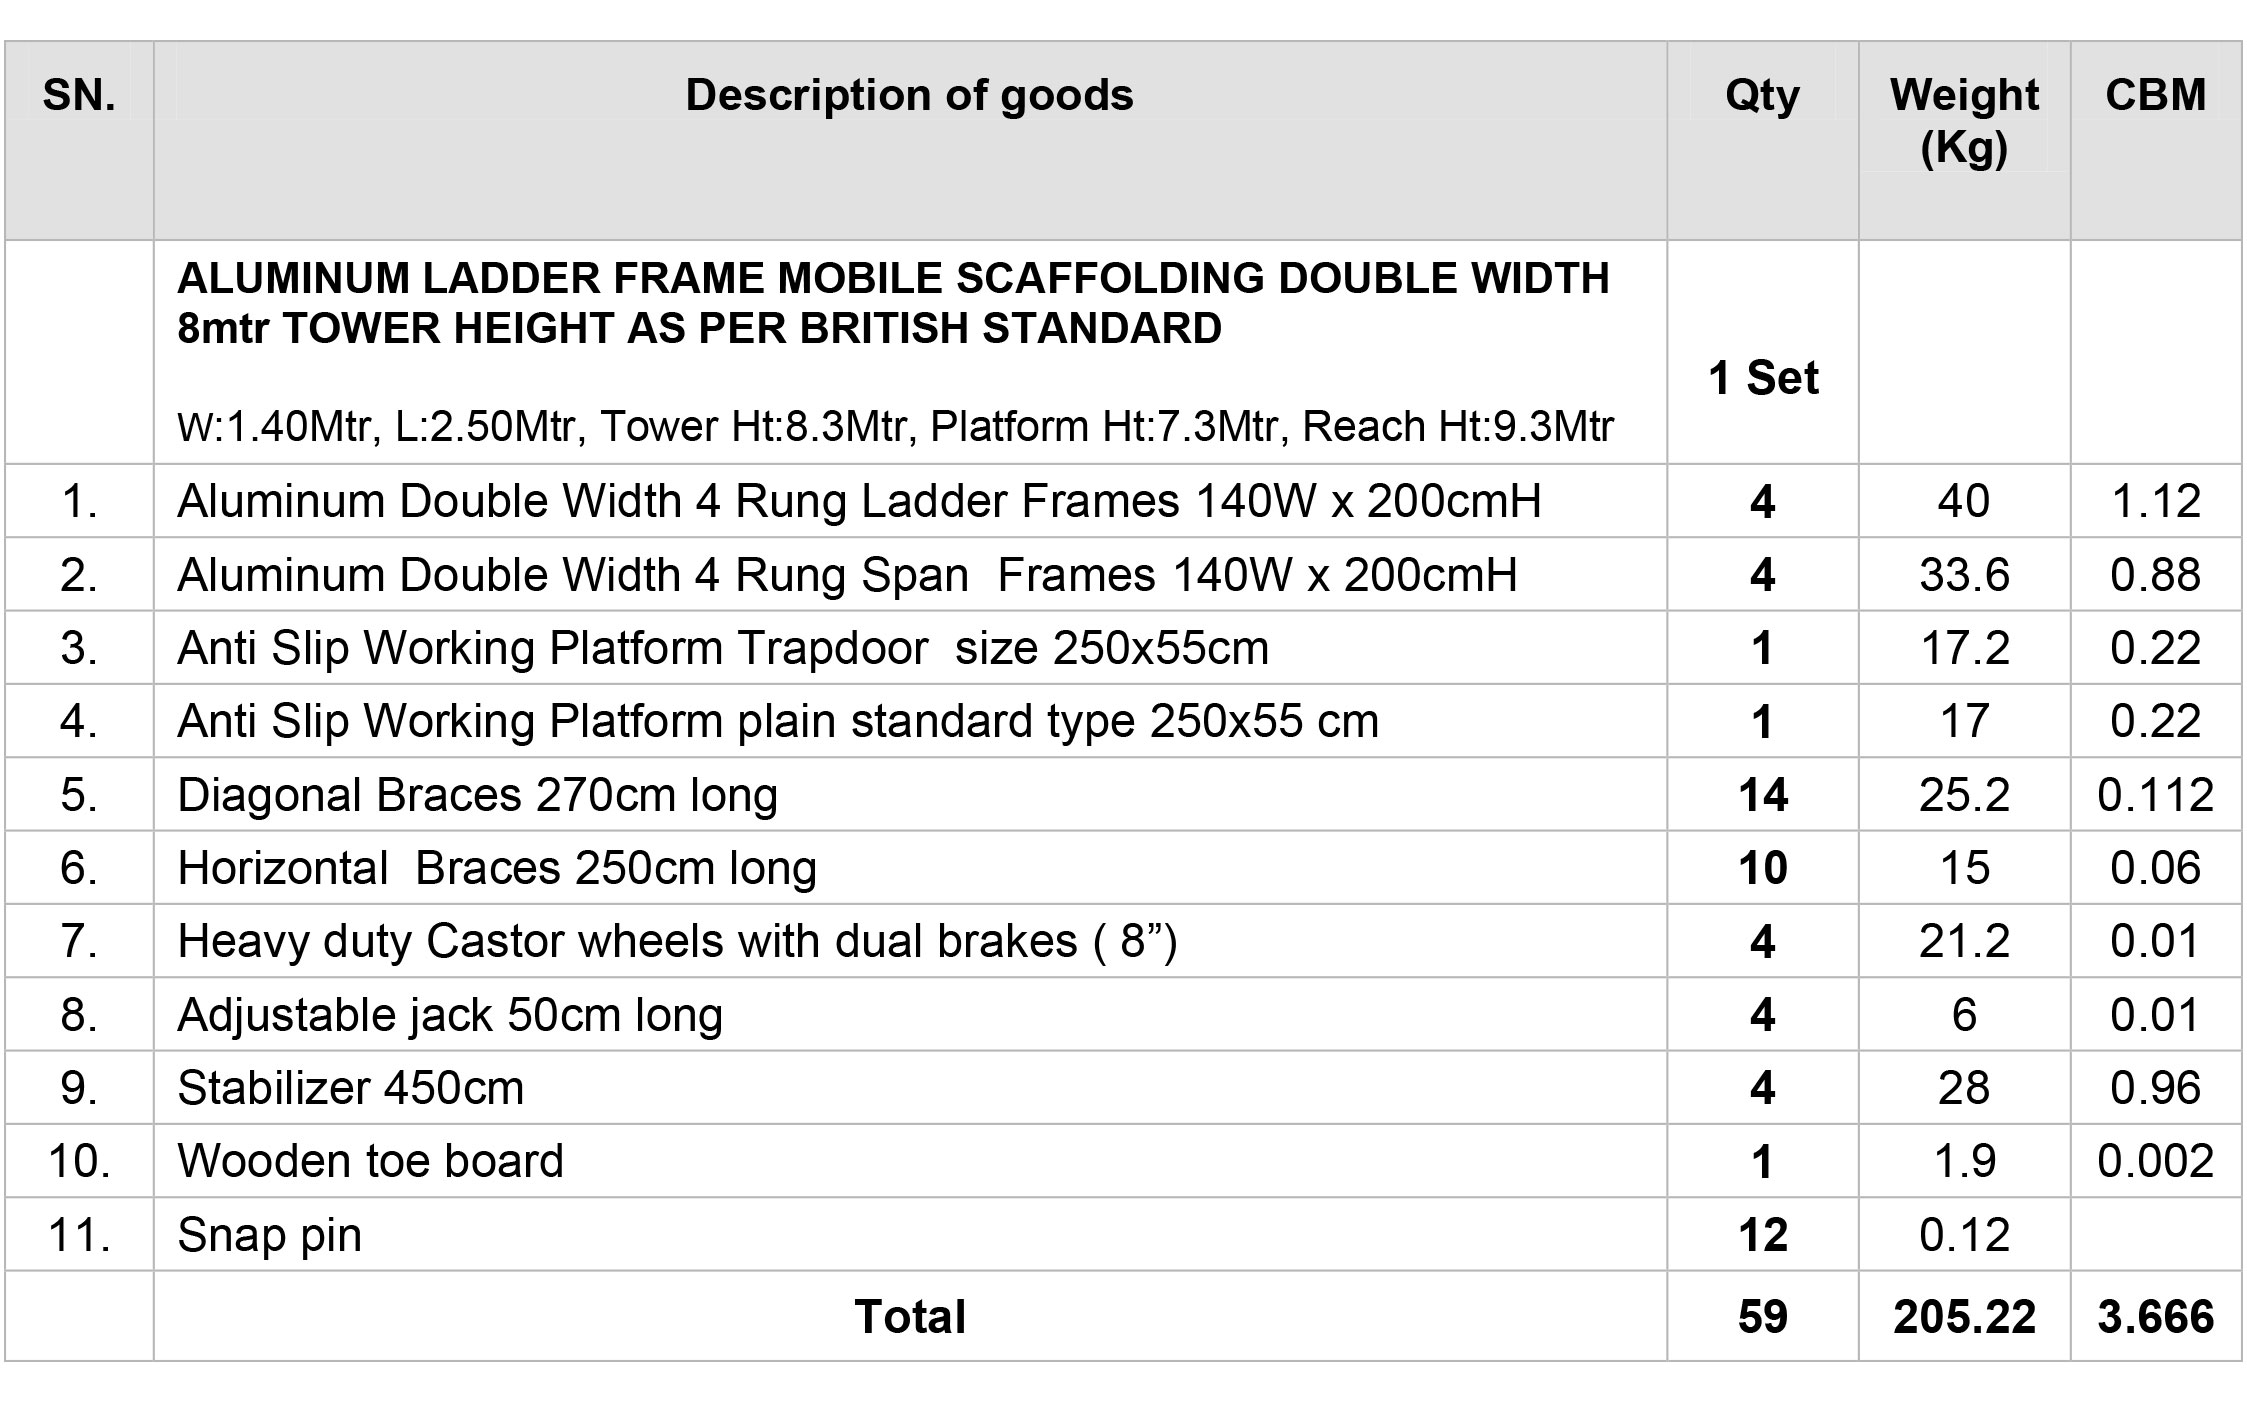
Task: Click the 'Description of goods' column header
Action: (909, 96)
